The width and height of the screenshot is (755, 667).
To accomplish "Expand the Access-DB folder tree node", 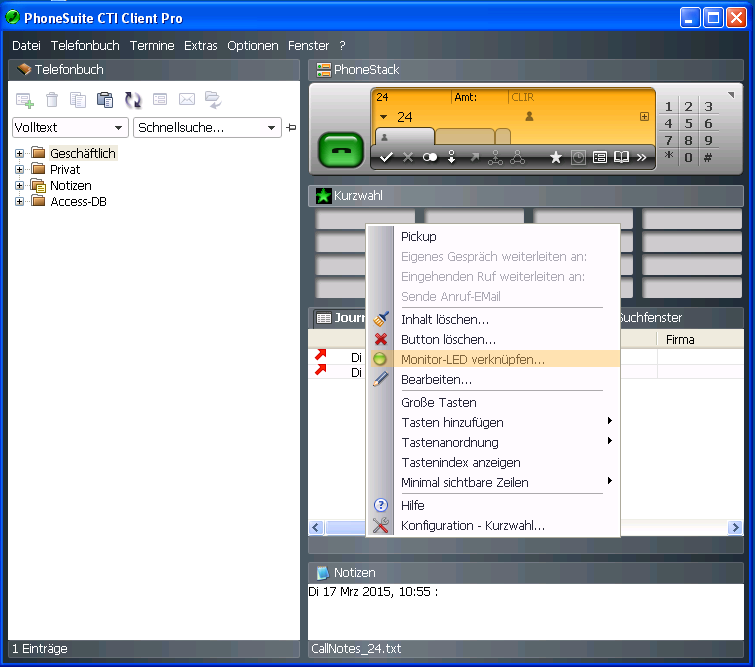I will [19, 201].
